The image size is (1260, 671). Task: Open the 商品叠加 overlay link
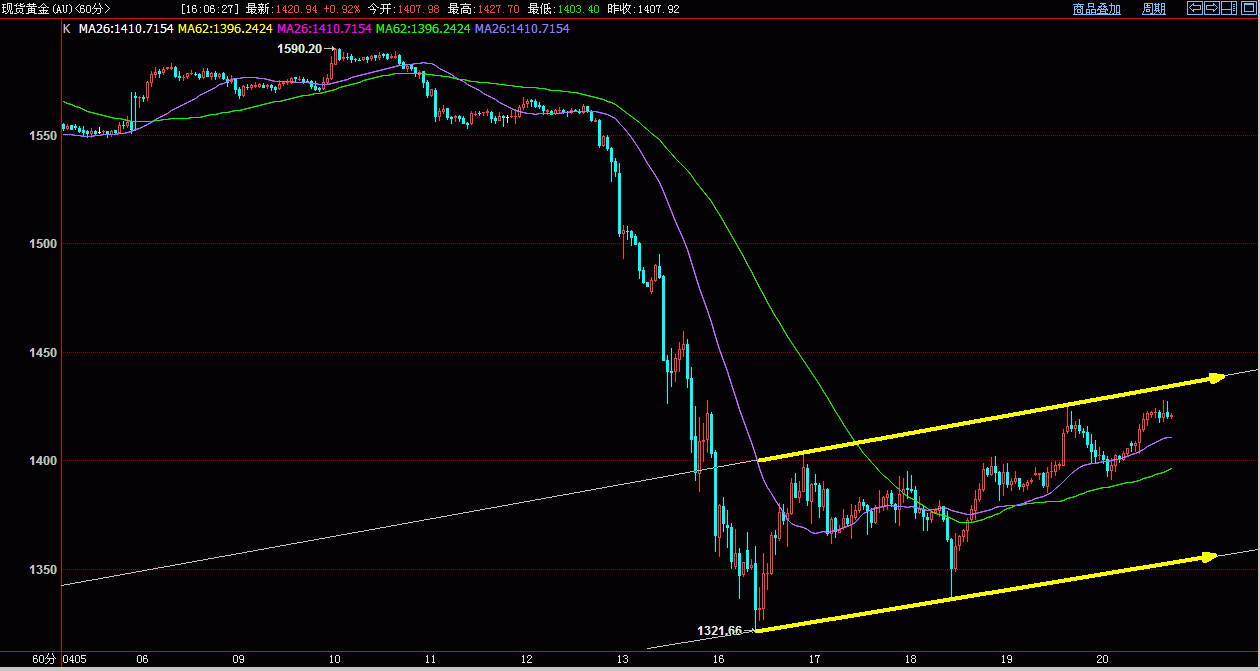click(x=1097, y=9)
